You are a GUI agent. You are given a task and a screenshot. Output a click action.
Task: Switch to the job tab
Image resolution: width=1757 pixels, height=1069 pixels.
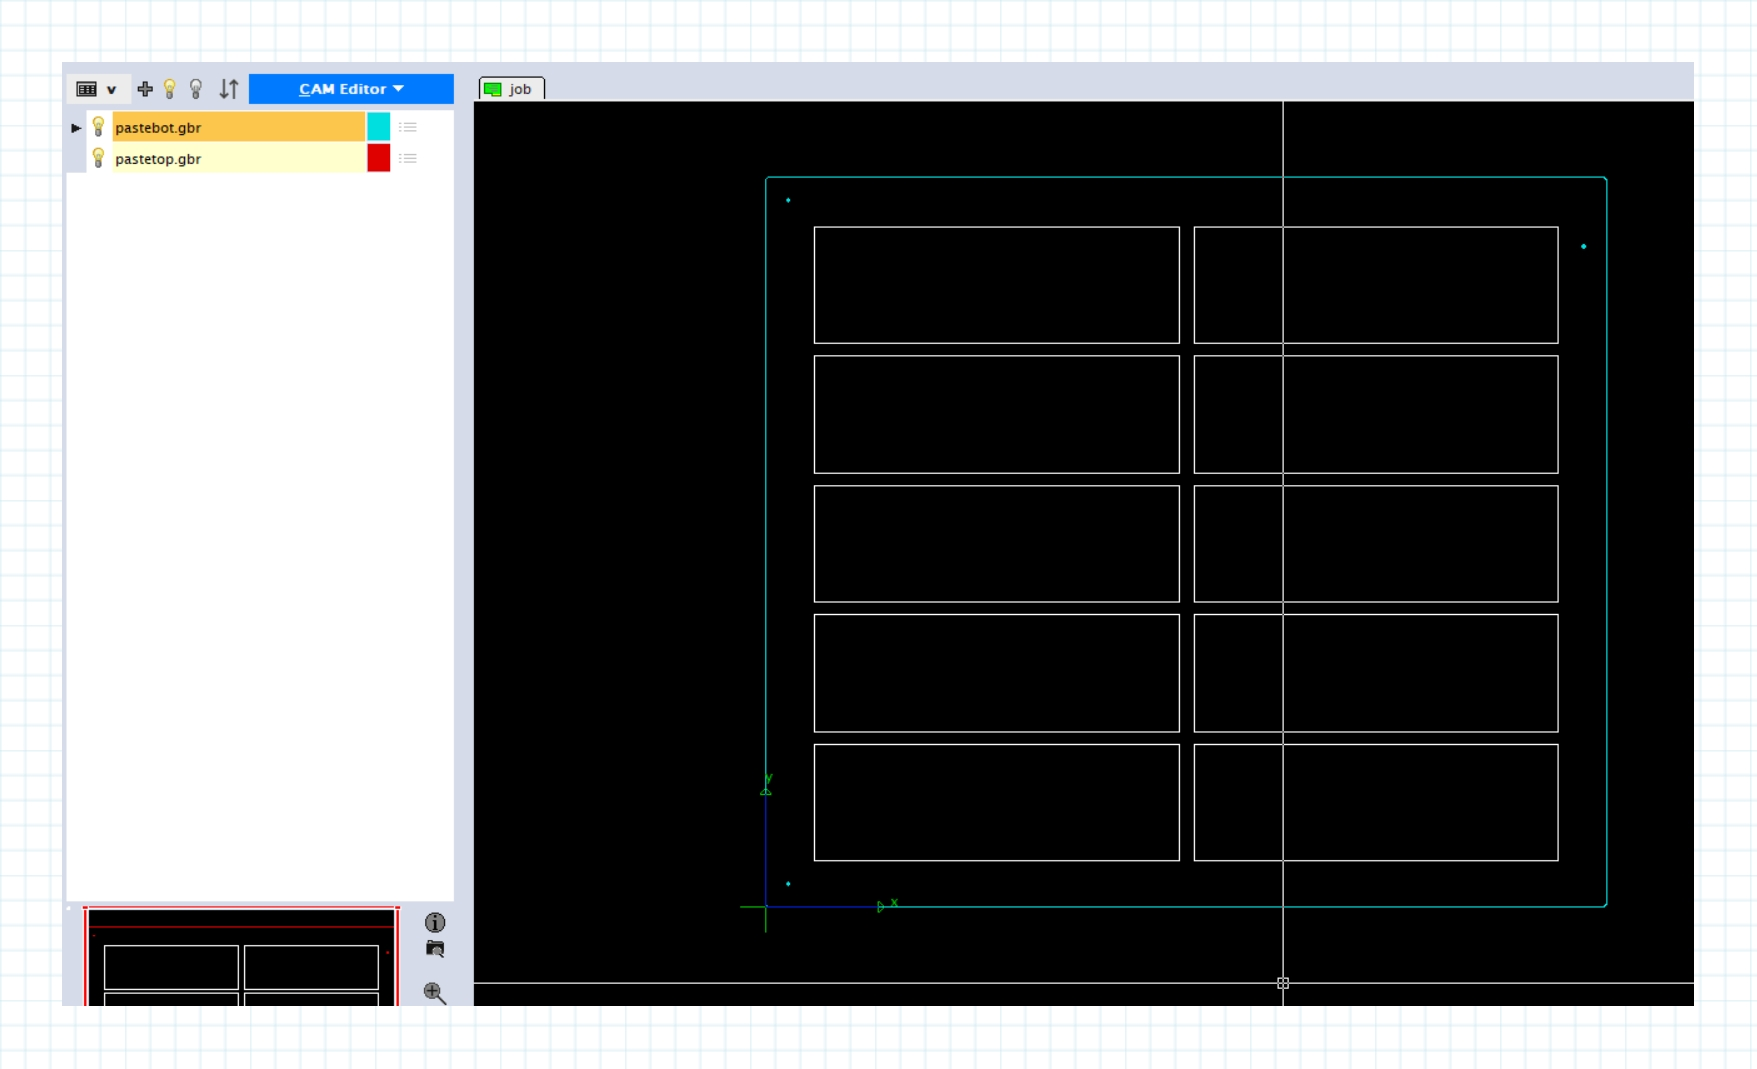[x=512, y=89]
